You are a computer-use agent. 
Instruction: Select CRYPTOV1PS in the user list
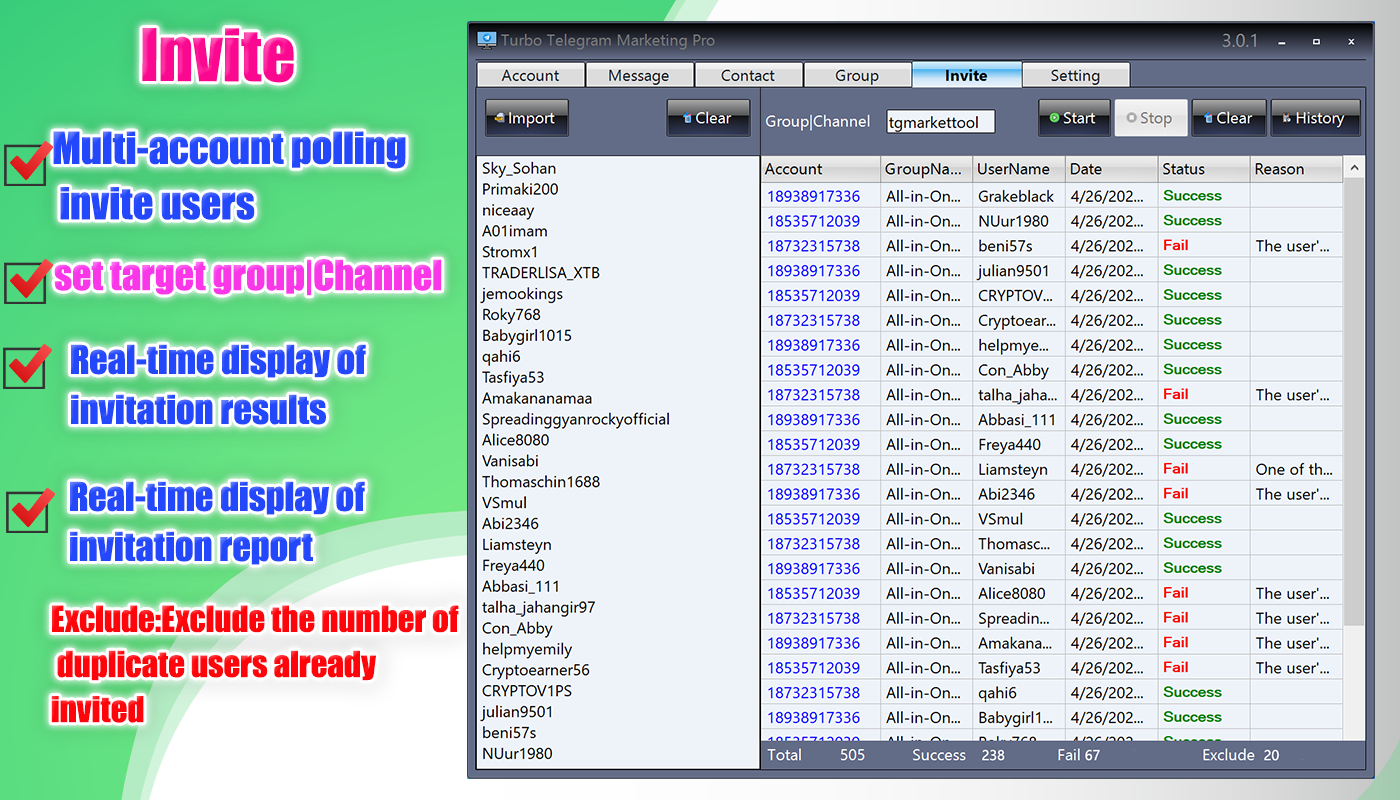point(527,691)
